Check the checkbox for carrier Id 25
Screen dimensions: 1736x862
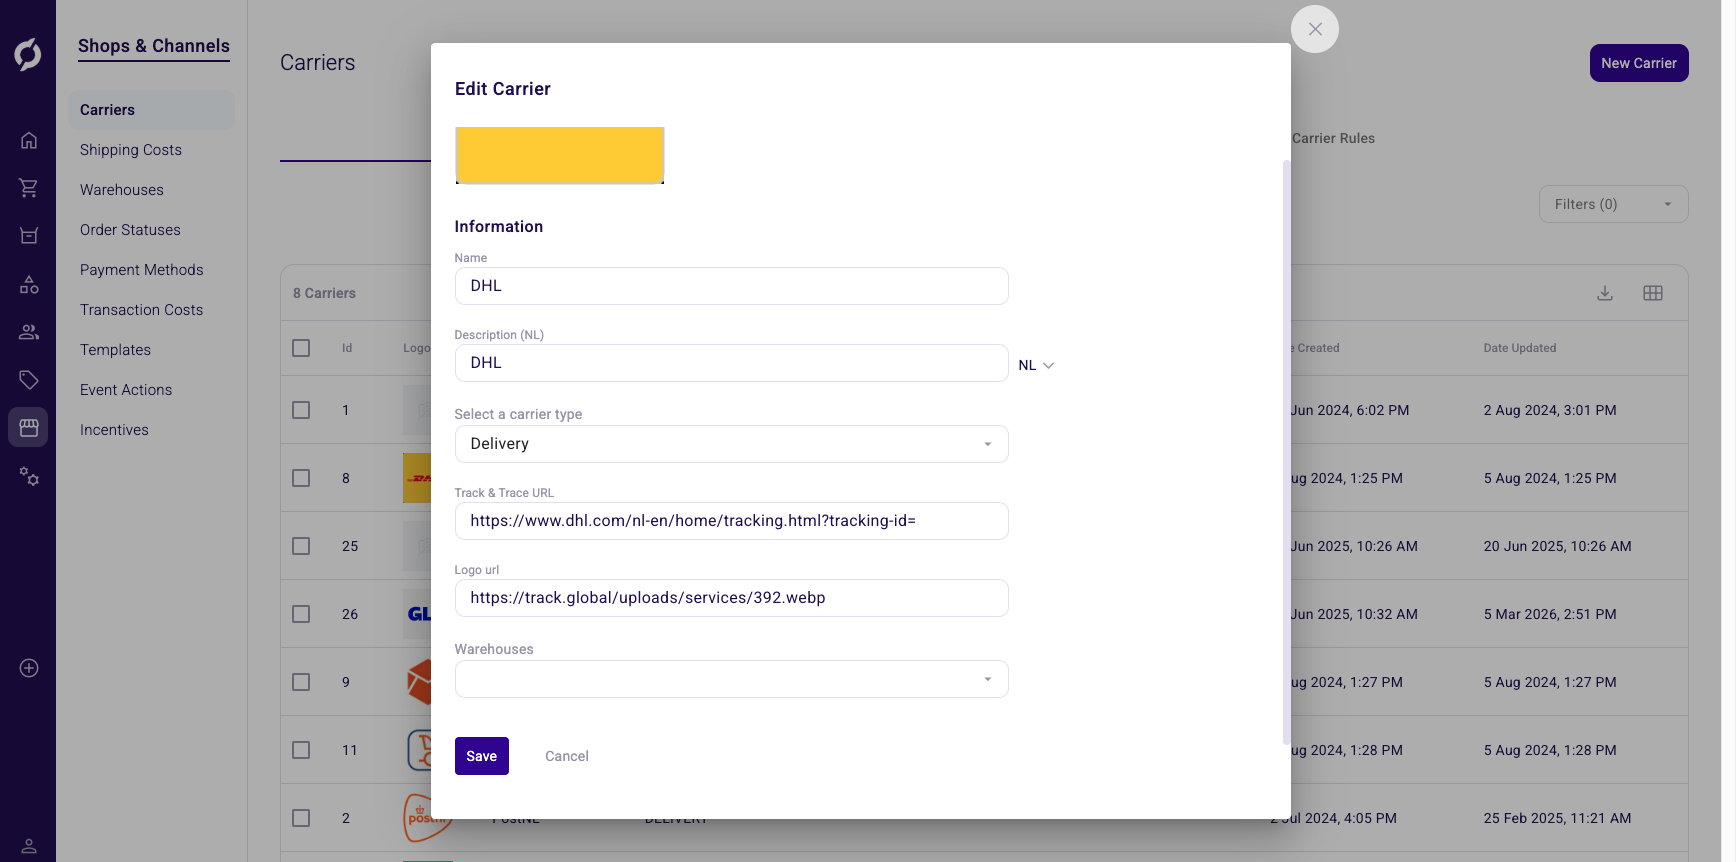301,546
